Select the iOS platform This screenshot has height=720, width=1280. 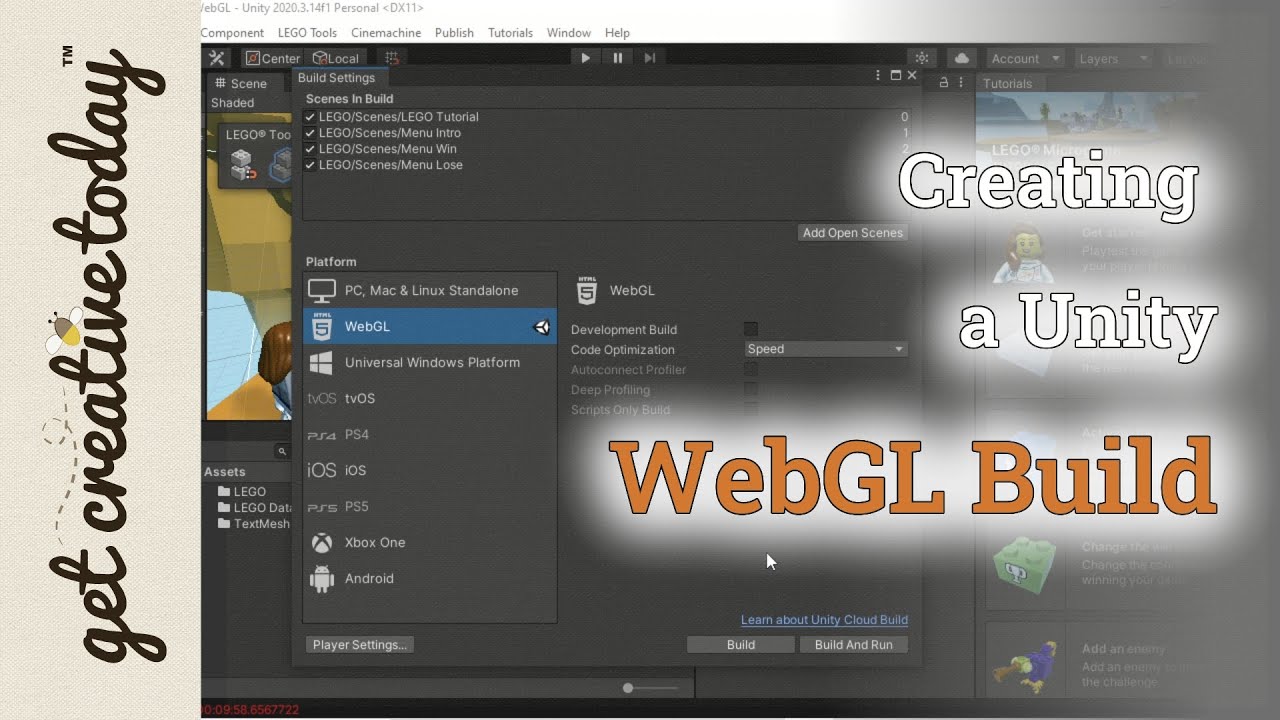[x=430, y=470]
